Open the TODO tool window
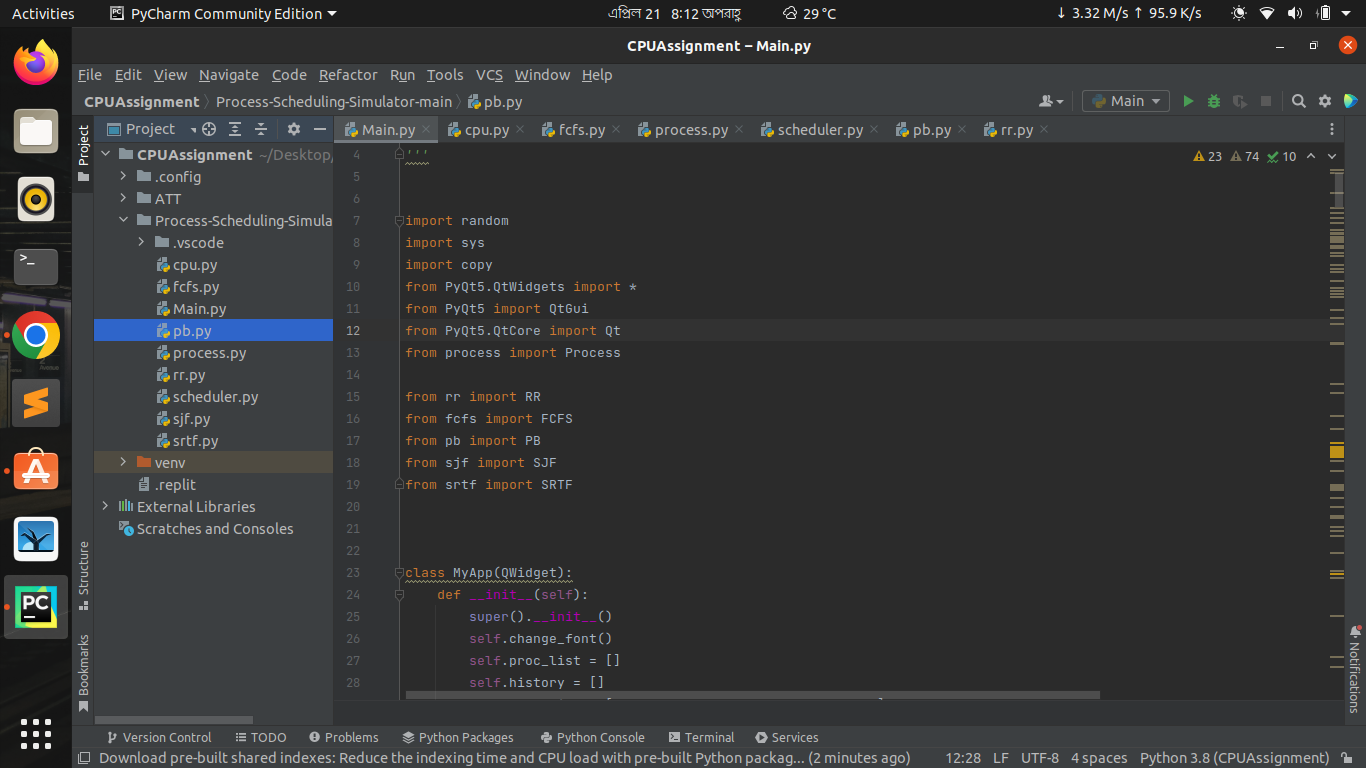Image resolution: width=1366 pixels, height=768 pixels. click(261, 737)
